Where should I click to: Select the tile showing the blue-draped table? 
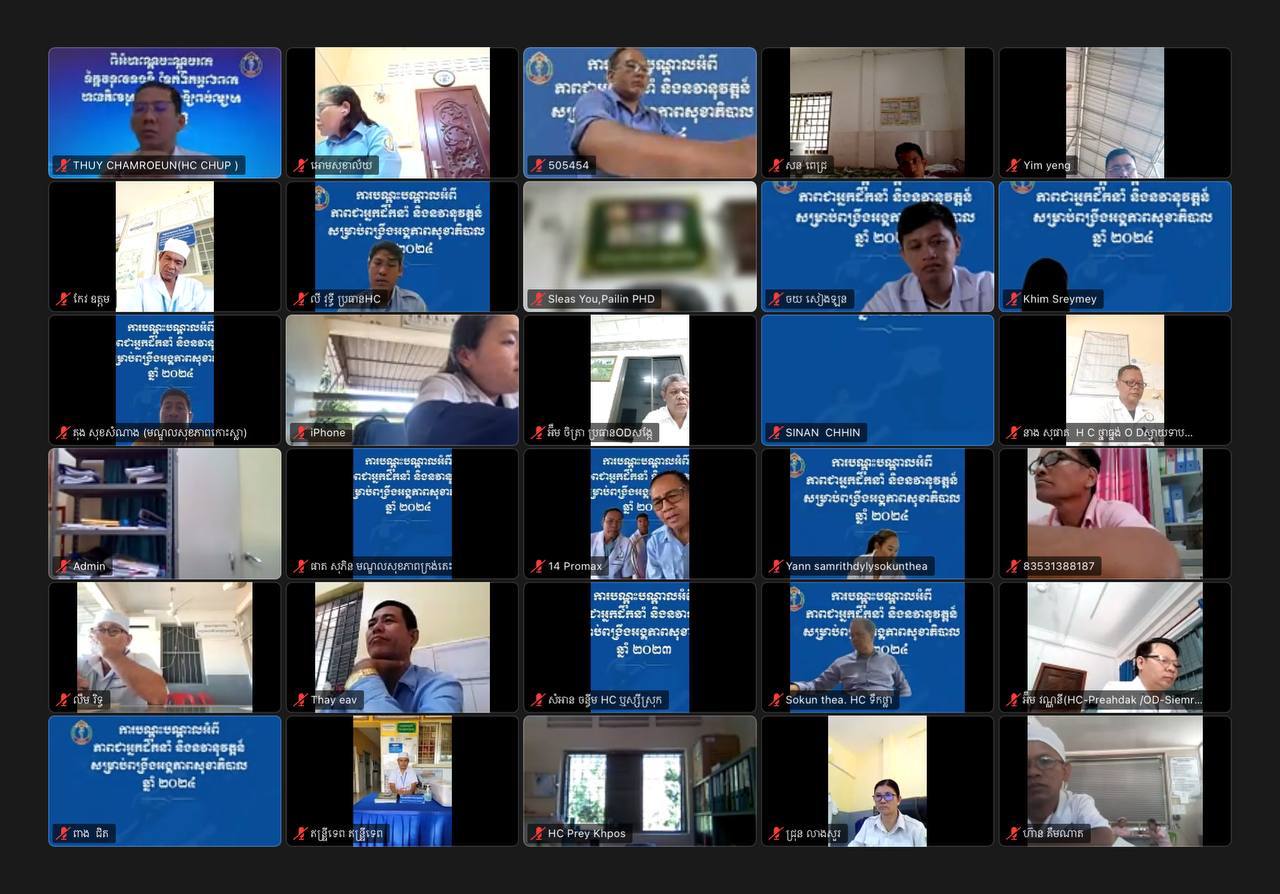pos(402,780)
